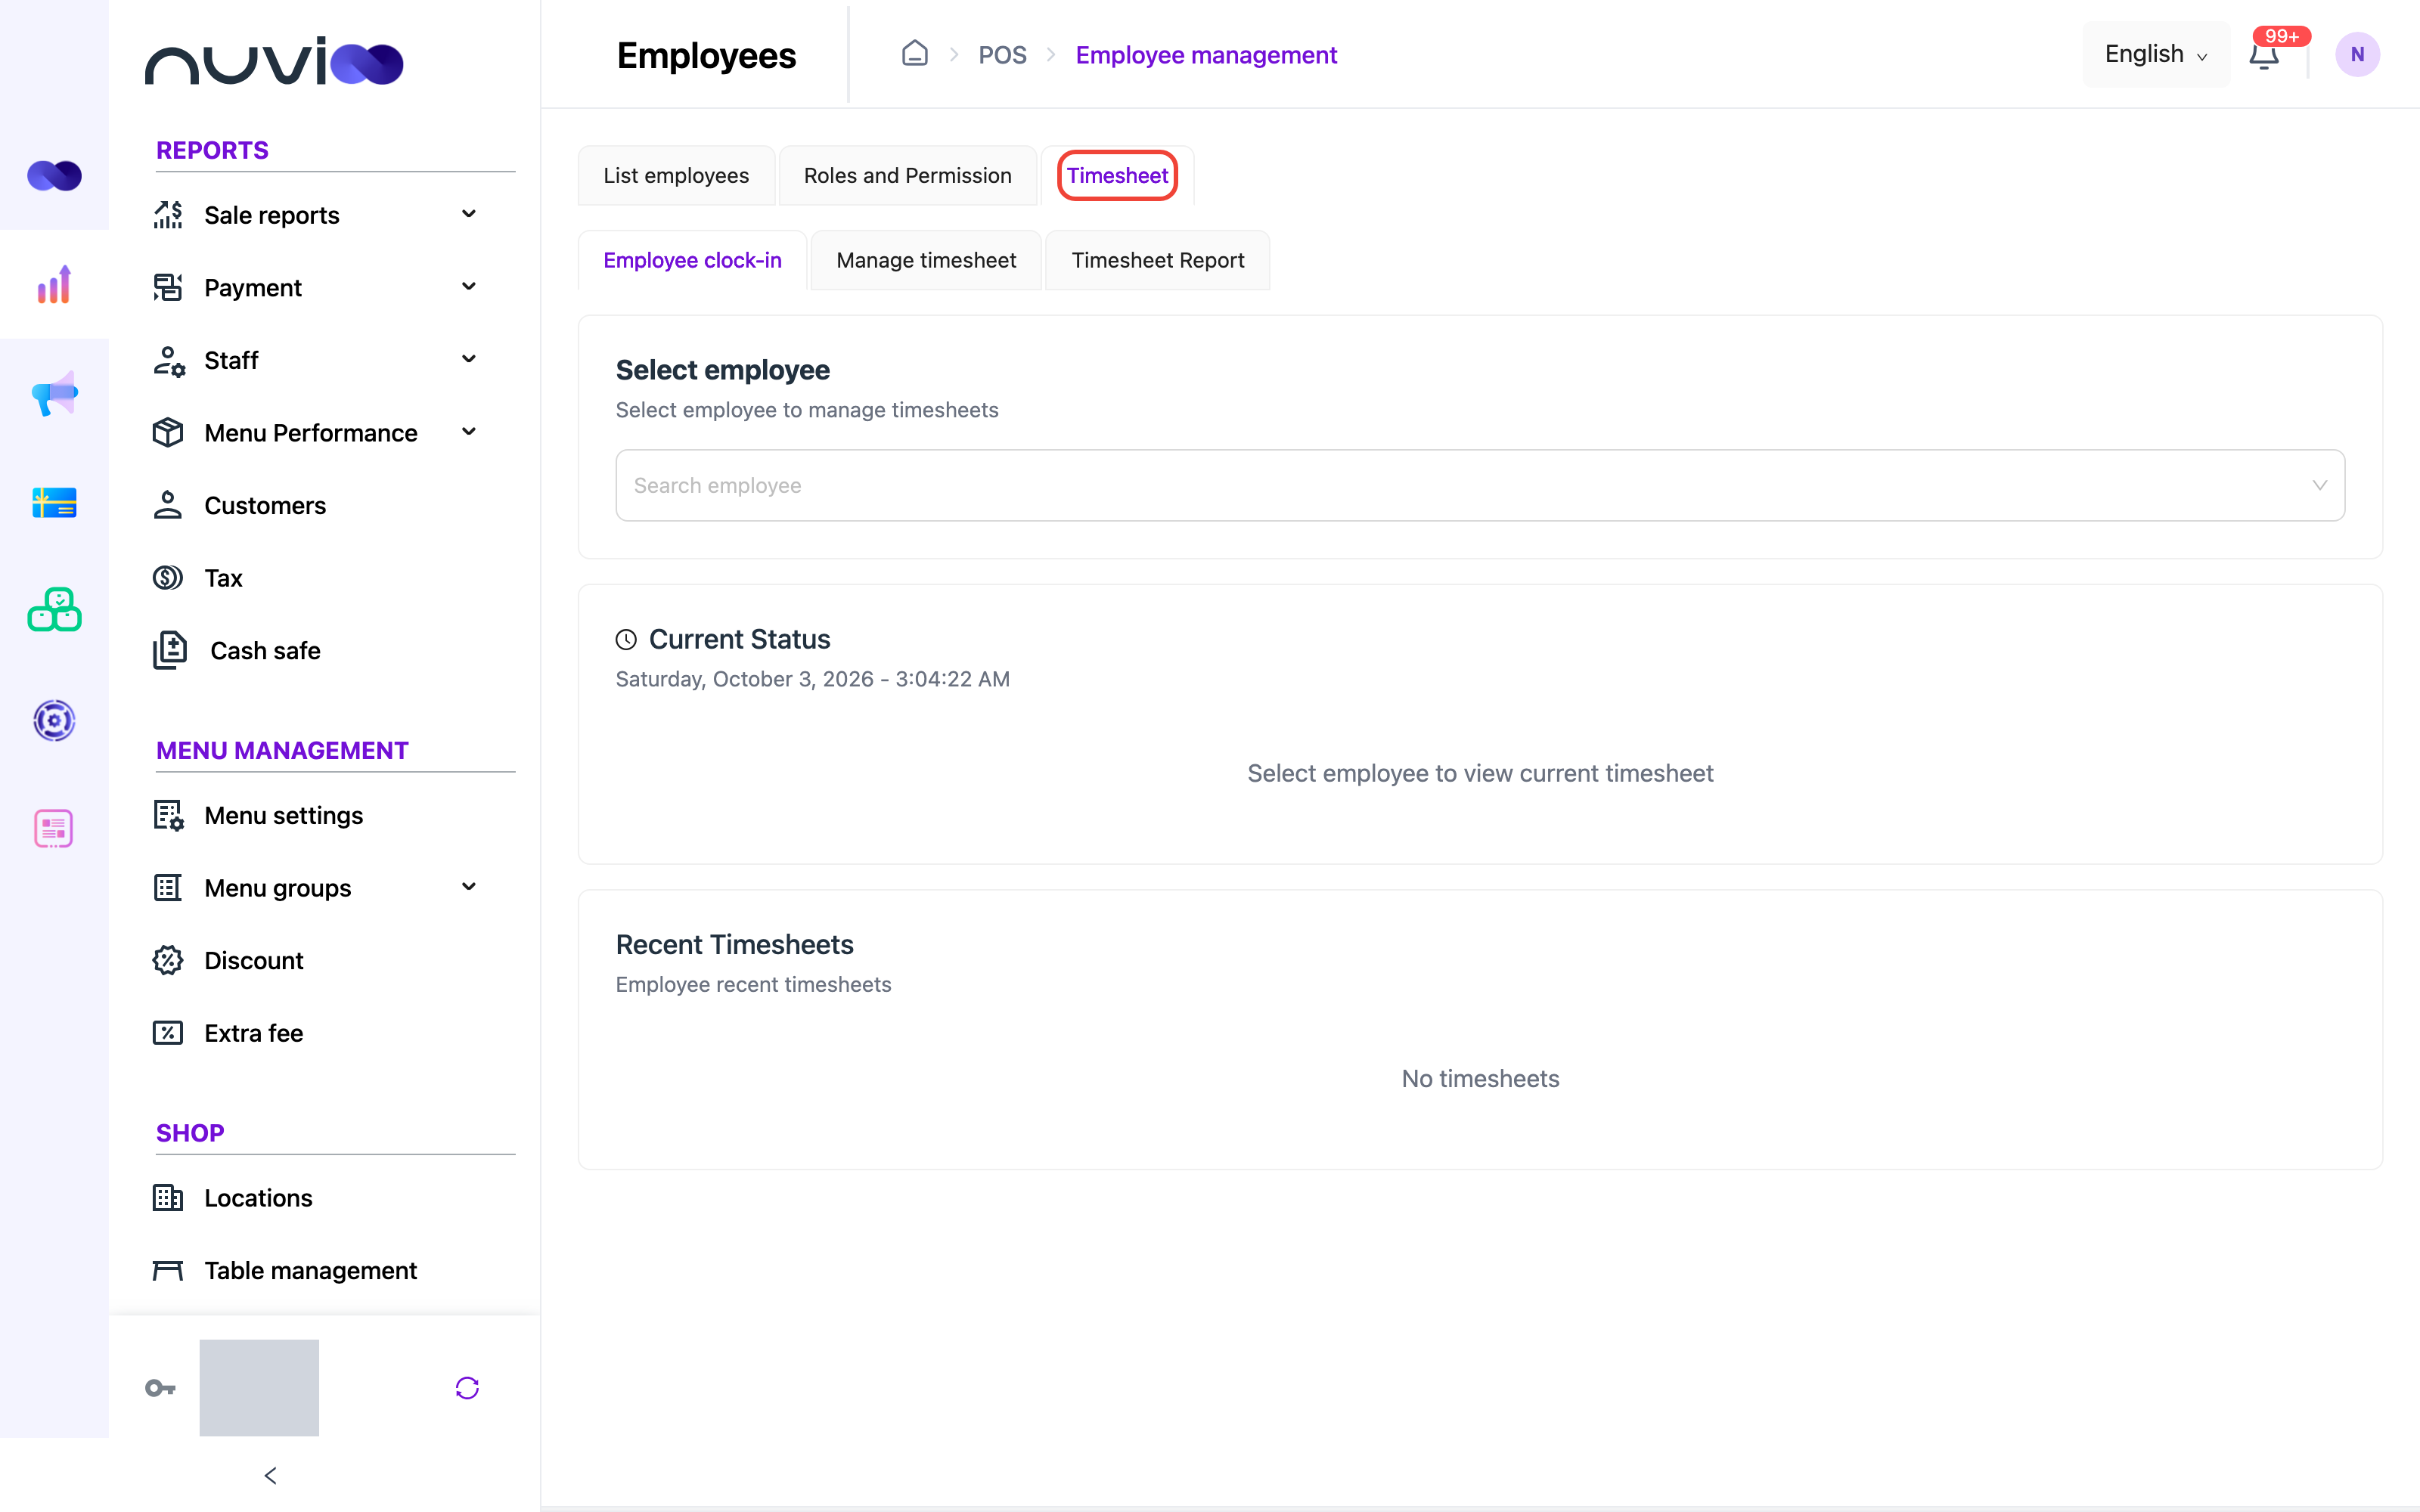
Task: Select the Timesheet tab
Action: (x=1117, y=175)
